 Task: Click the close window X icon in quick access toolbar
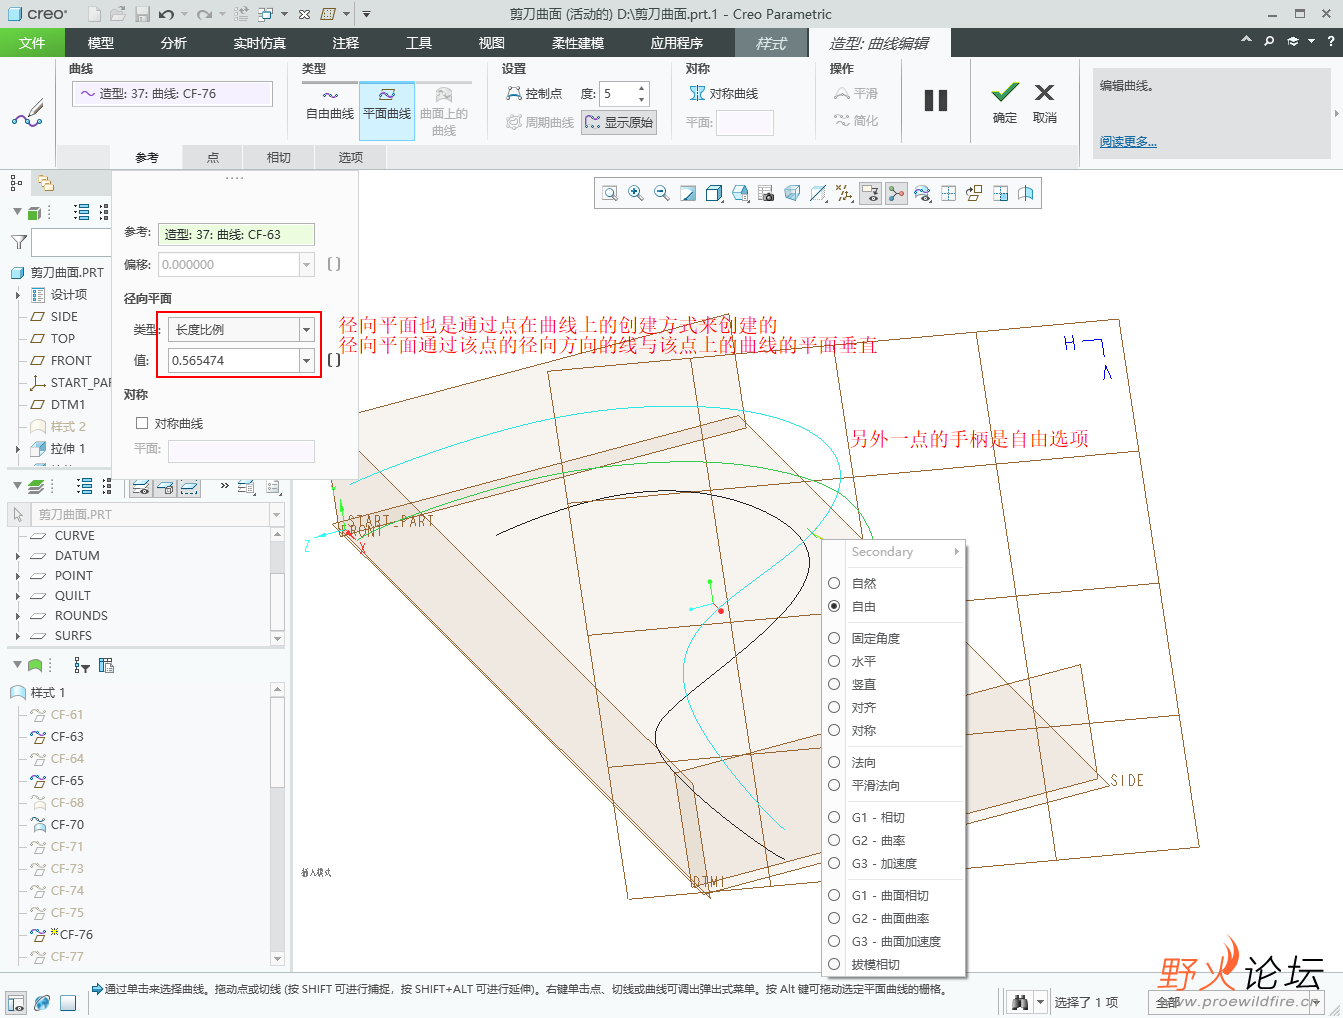click(305, 14)
